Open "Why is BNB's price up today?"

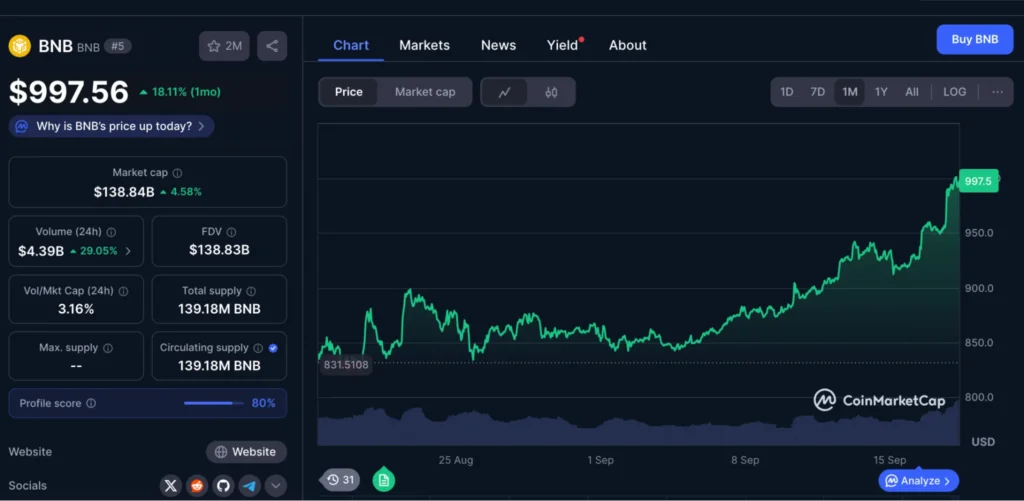(112, 126)
